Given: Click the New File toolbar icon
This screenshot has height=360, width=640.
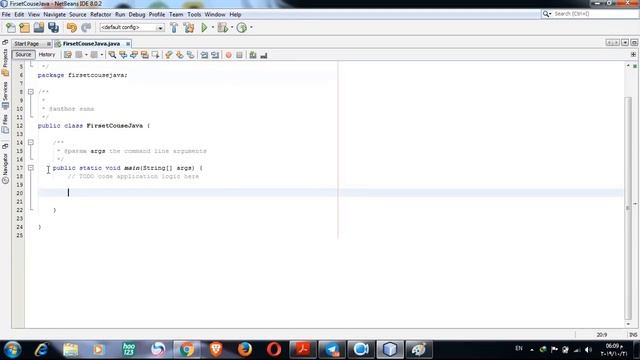Looking at the screenshot, I should pyautogui.click(x=11, y=27).
